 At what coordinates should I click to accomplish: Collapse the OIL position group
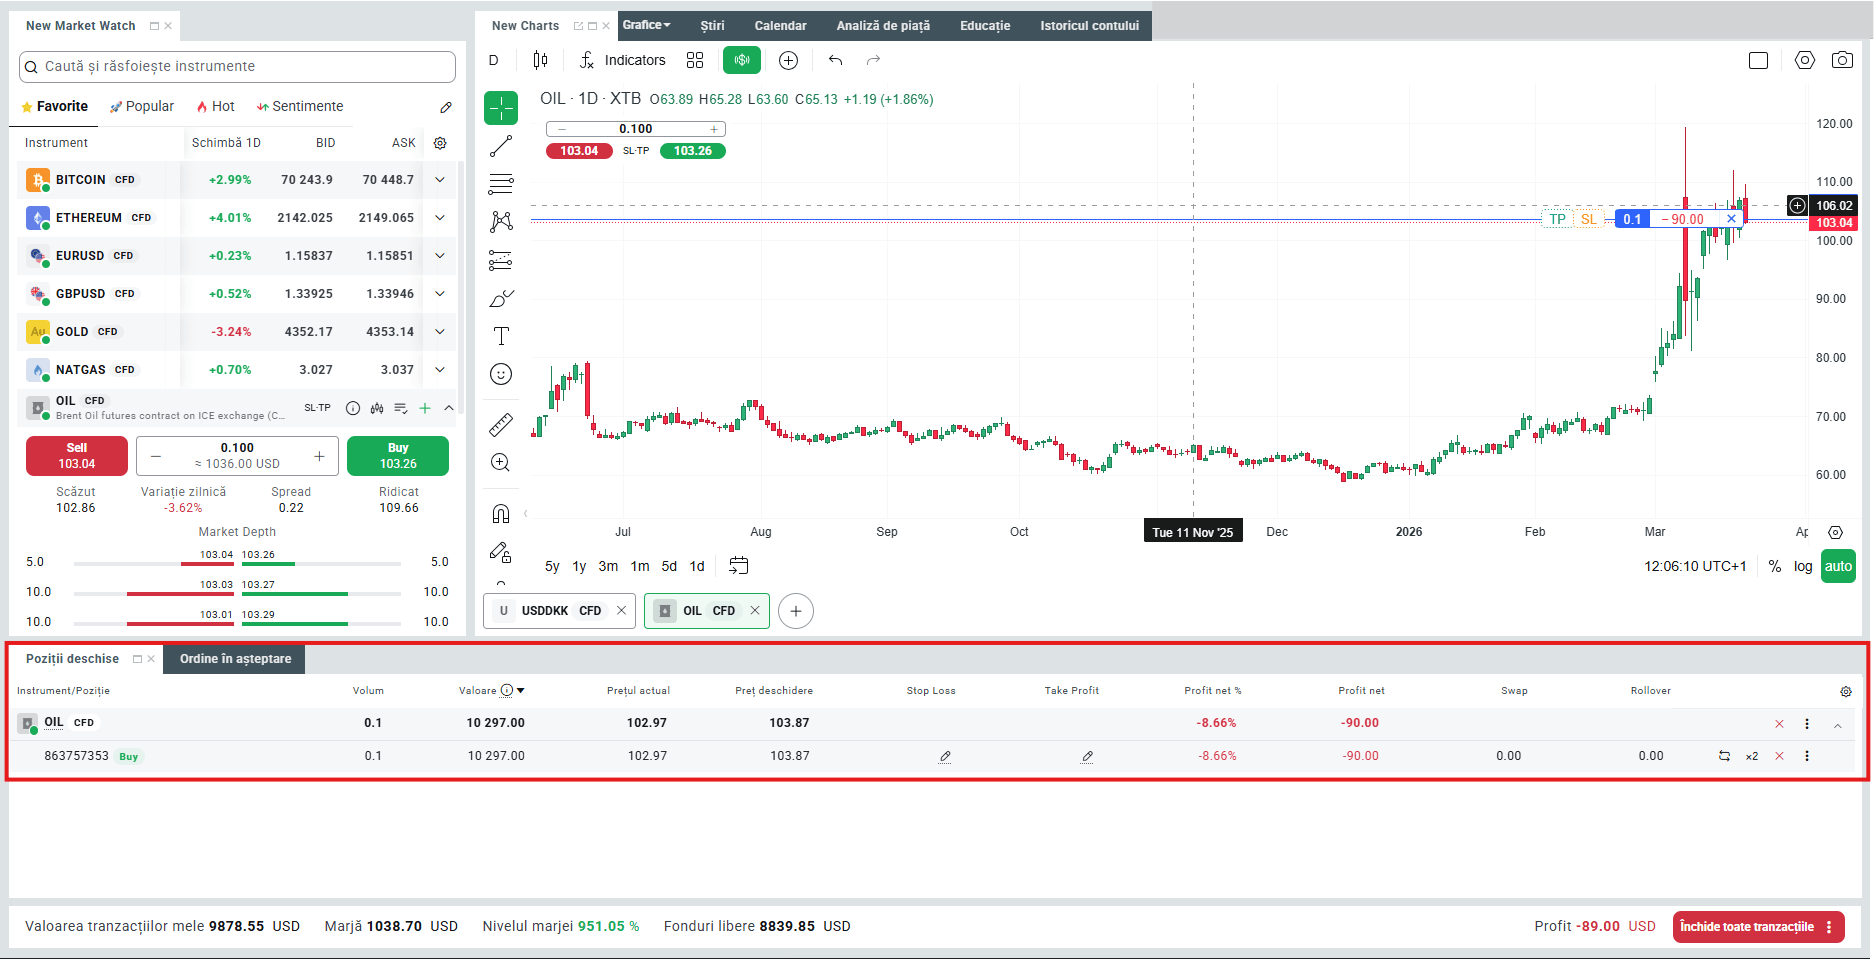point(1838,724)
